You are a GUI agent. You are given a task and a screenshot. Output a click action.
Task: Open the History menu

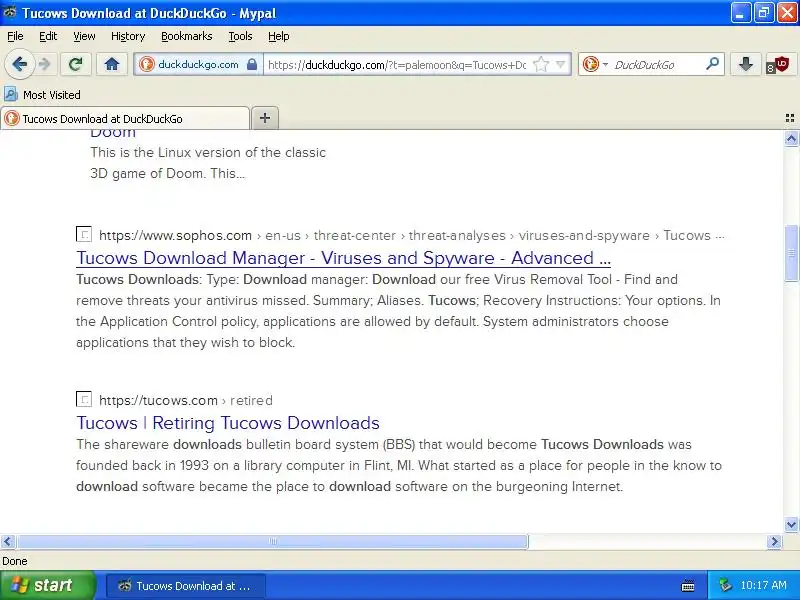(128, 36)
